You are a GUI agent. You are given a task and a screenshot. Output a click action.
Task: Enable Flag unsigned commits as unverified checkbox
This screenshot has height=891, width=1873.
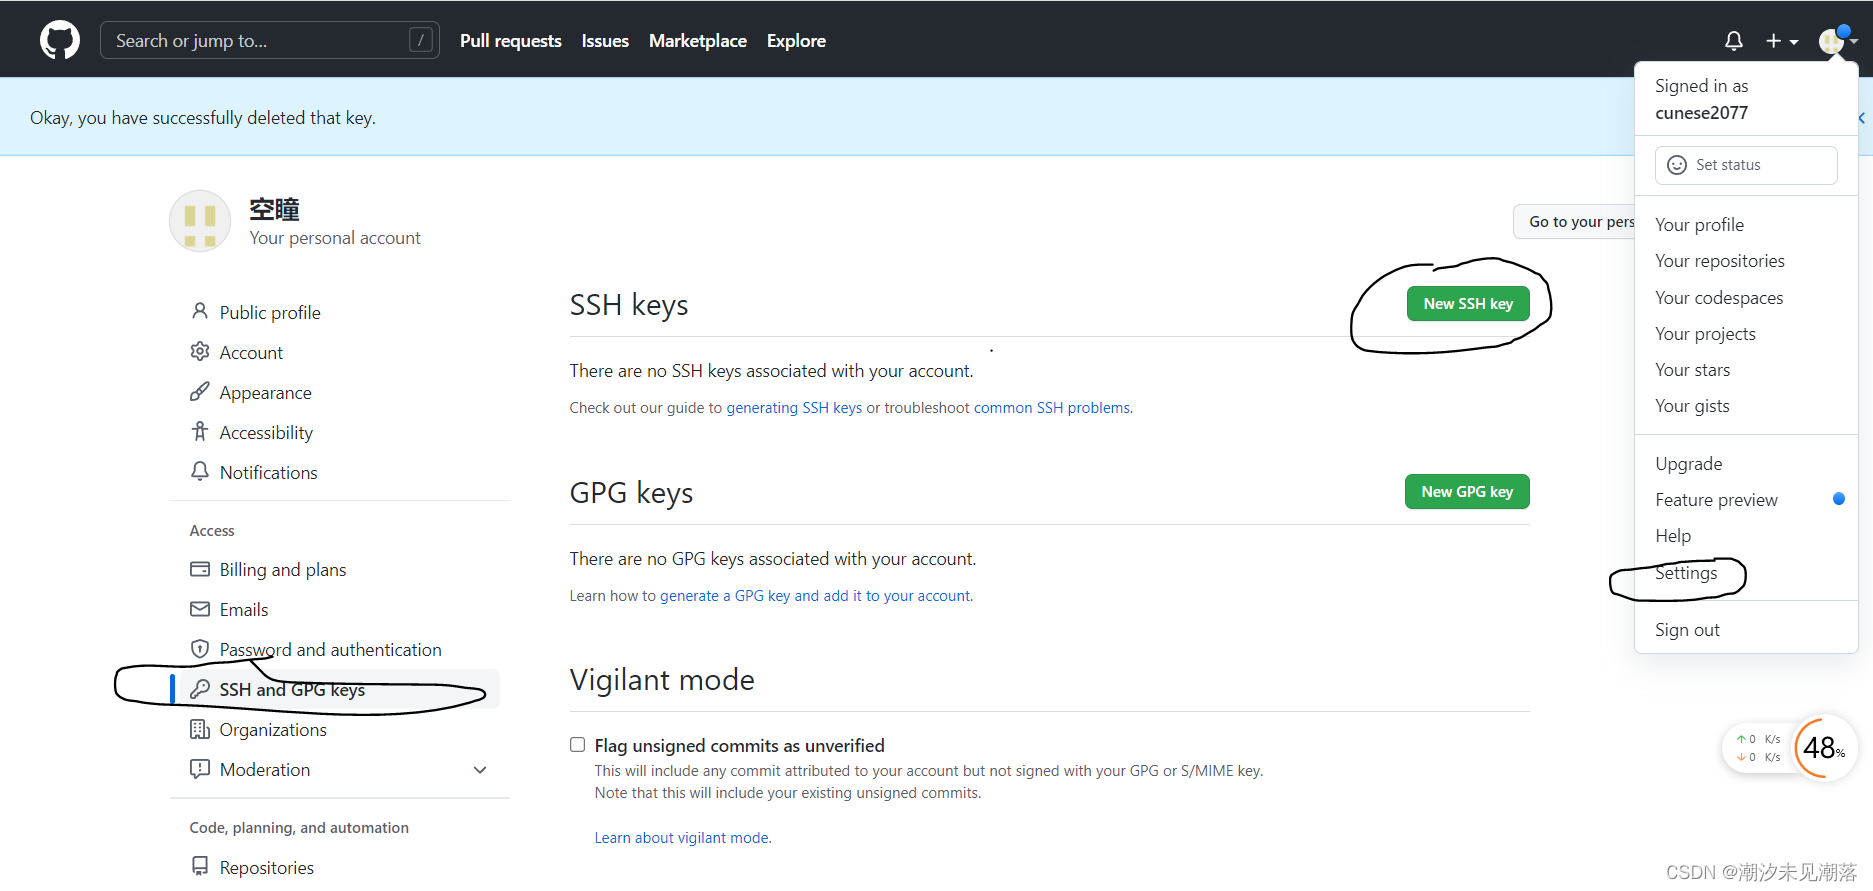coord(577,745)
